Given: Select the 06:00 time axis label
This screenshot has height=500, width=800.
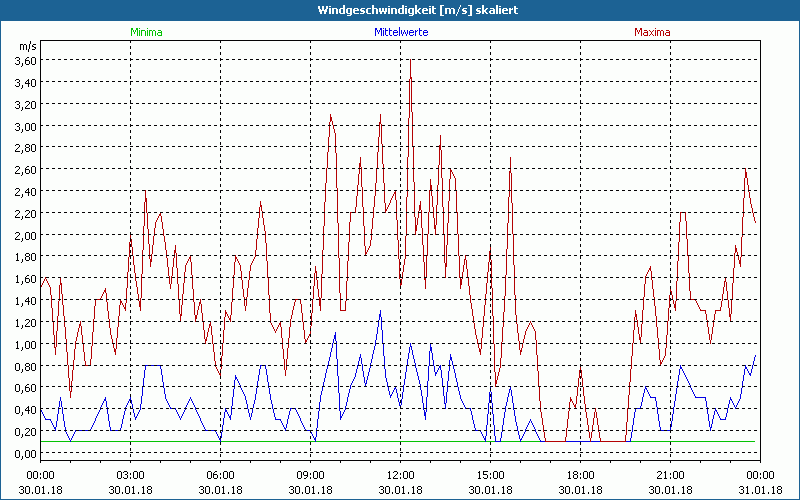Looking at the screenshot, I should point(220,474).
